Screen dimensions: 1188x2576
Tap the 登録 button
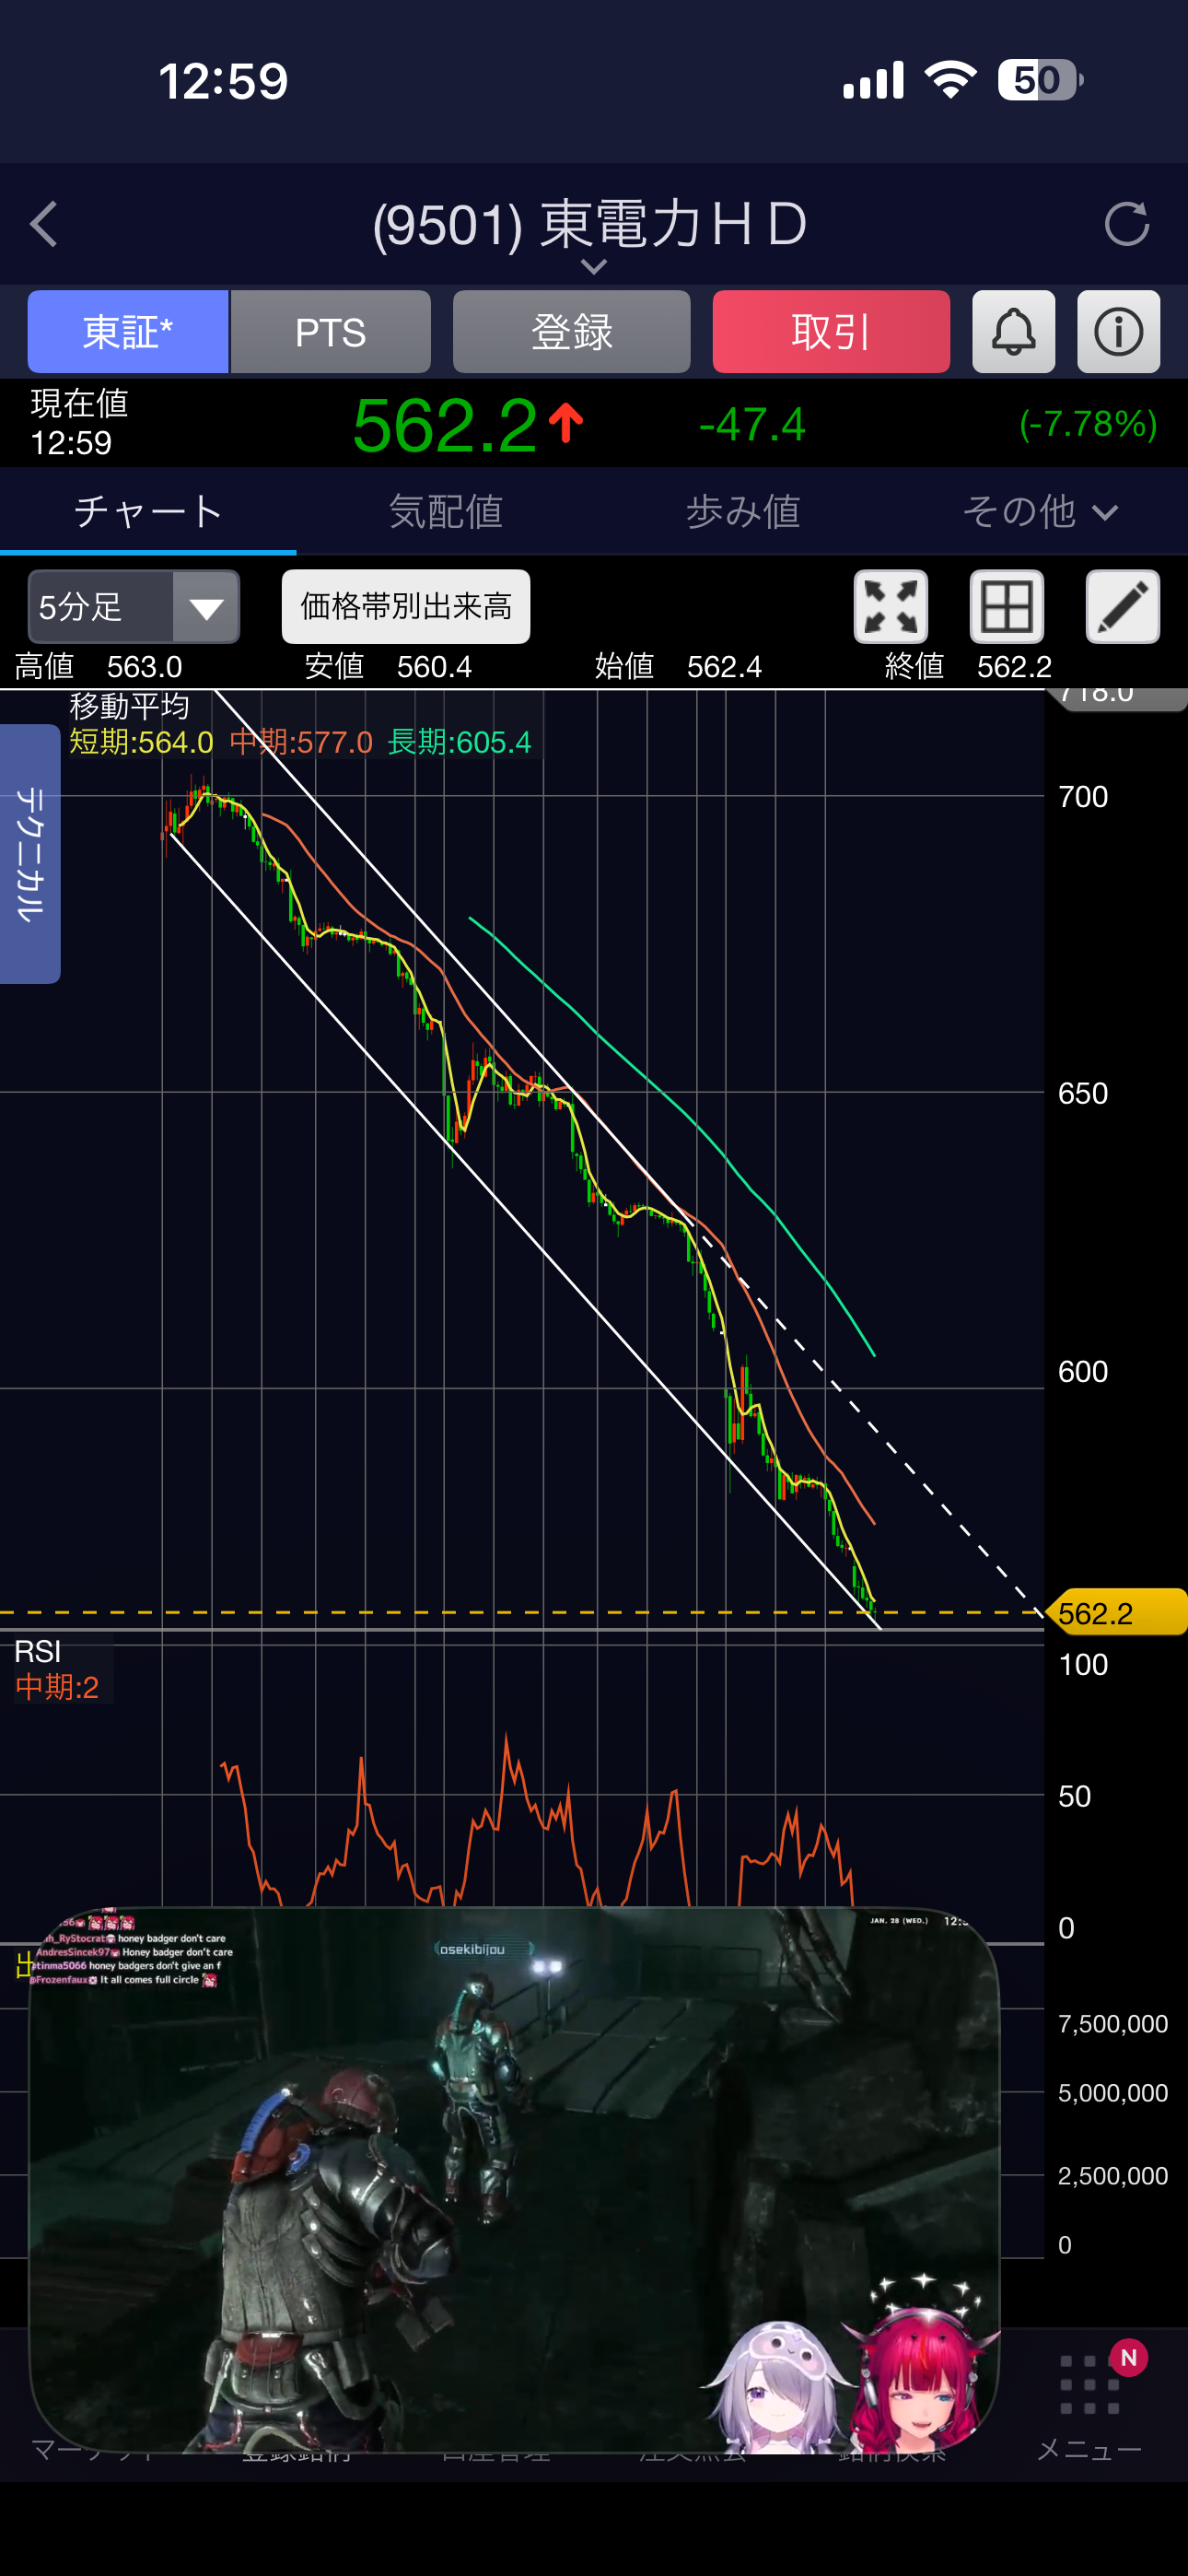point(571,332)
